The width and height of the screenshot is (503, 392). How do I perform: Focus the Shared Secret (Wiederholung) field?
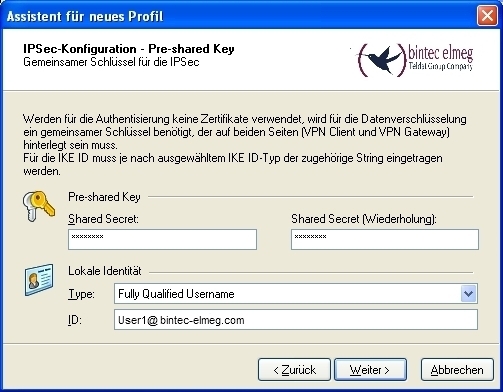coord(385,239)
